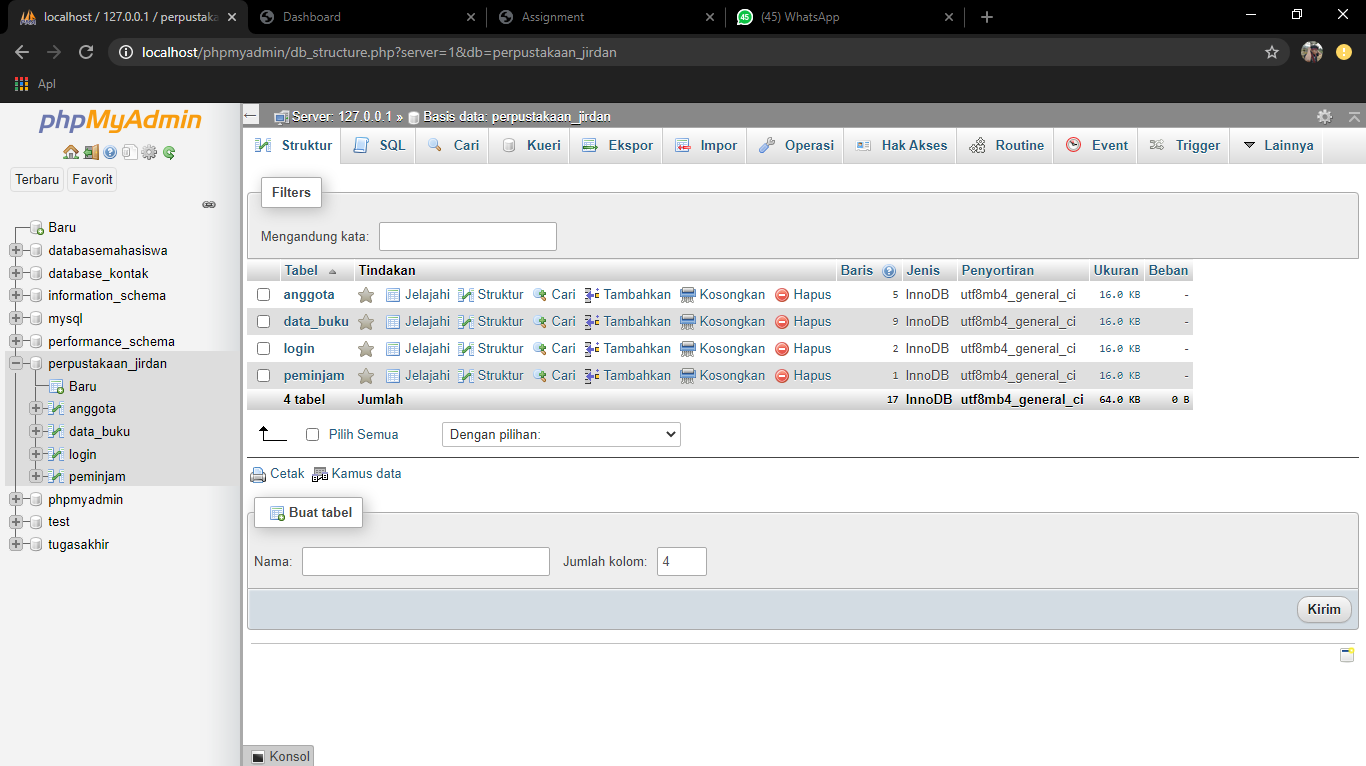Open the Konsol panel at the bottom
This screenshot has width=1366, height=766.
click(x=278, y=756)
